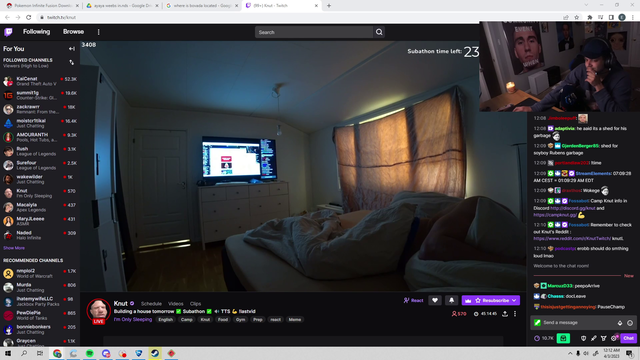
Task: Open the emote picker in chat box
Action: (x=630, y=323)
